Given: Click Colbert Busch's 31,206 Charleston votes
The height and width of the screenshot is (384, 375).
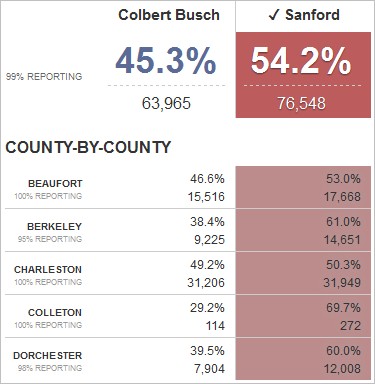Looking at the screenshot, I should point(206,283).
